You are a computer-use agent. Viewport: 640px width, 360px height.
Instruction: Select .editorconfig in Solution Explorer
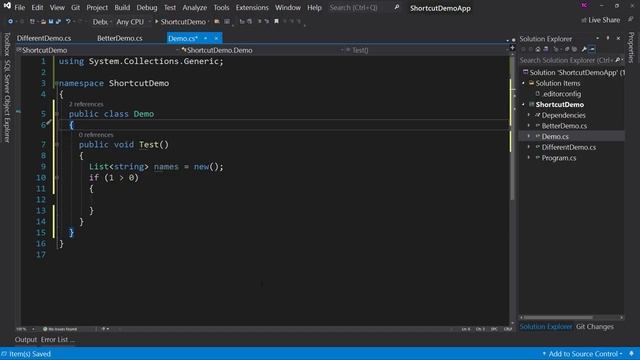(562, 94)
